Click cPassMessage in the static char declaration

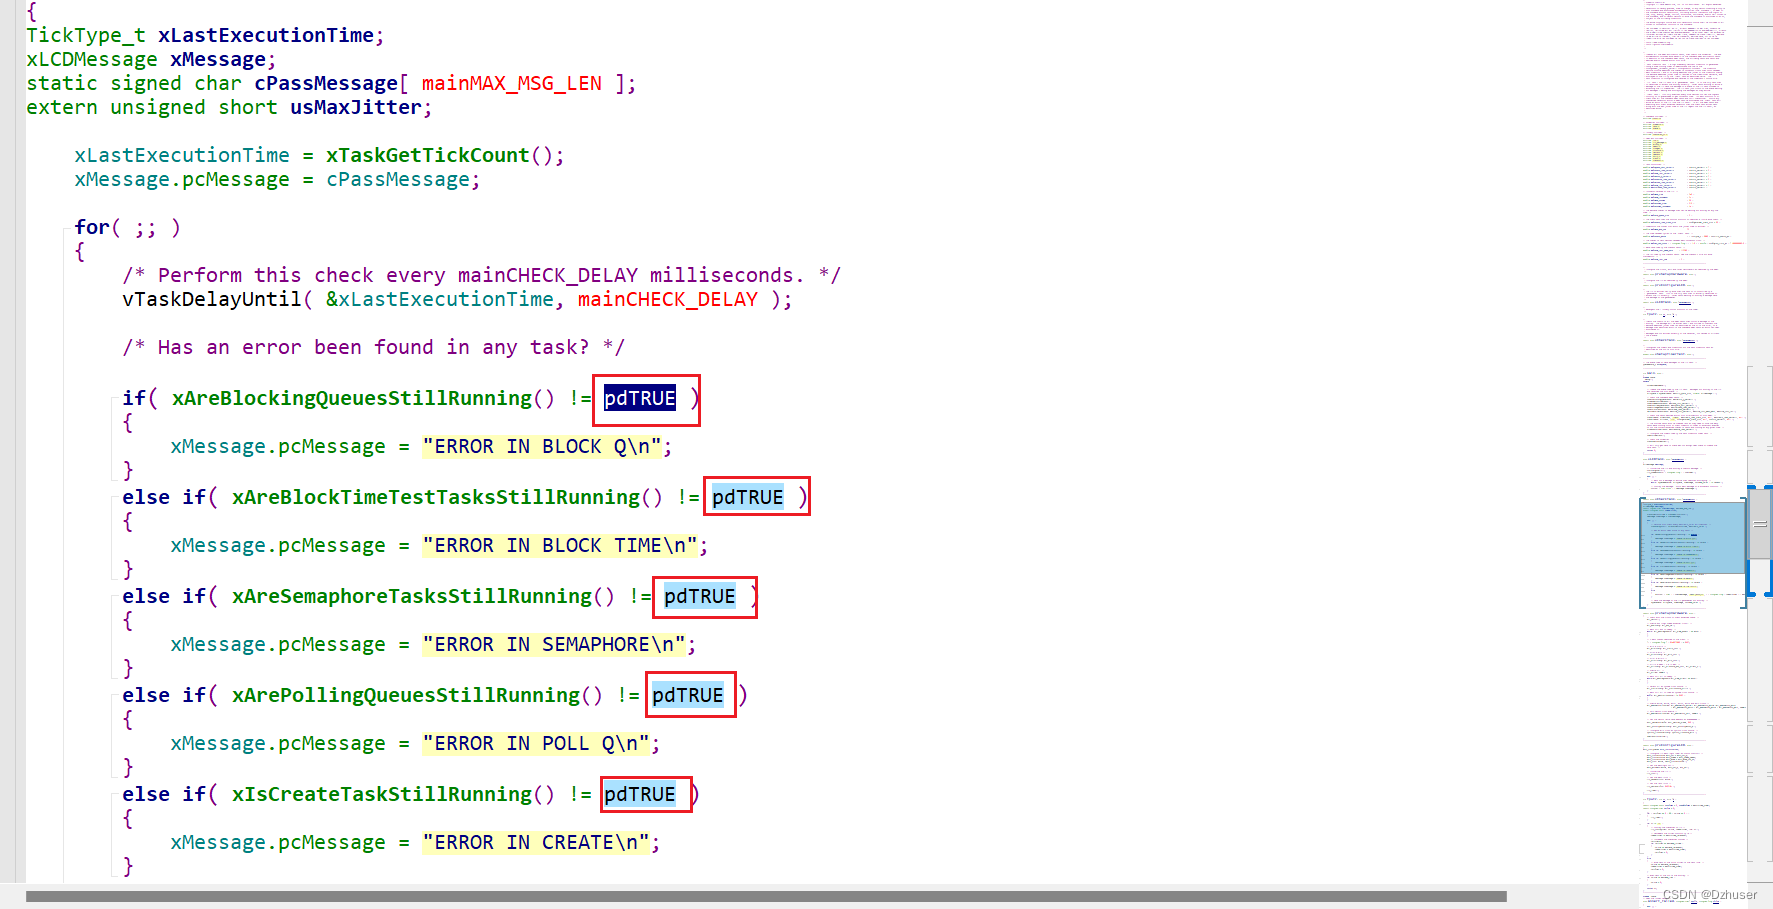coord(326,83)
